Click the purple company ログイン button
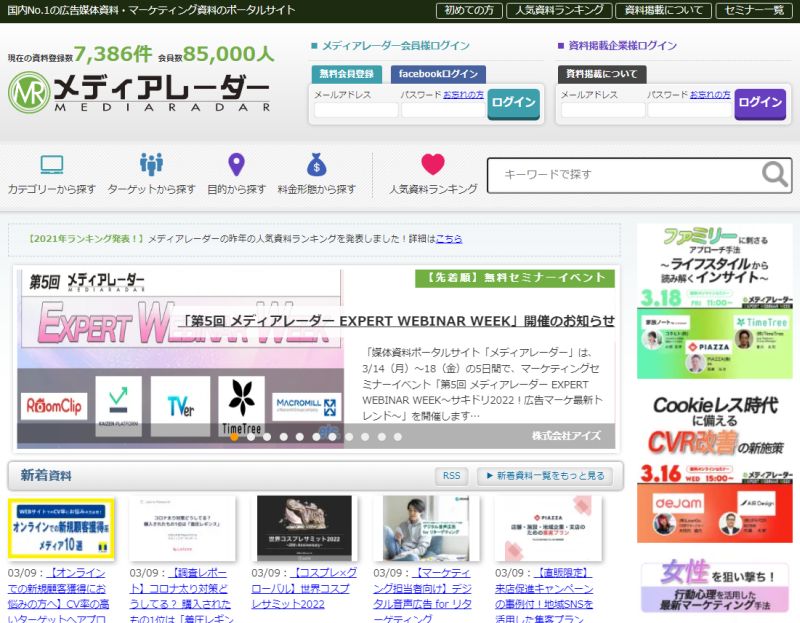The height and width of the screenshot is (623, 800). [760, 104]
